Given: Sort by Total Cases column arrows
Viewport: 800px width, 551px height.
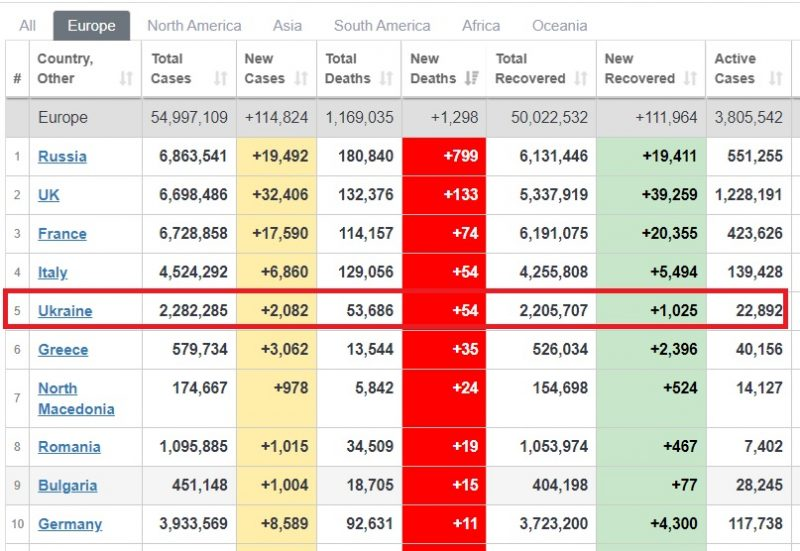Looking at the screenshot, I should 220,78.
